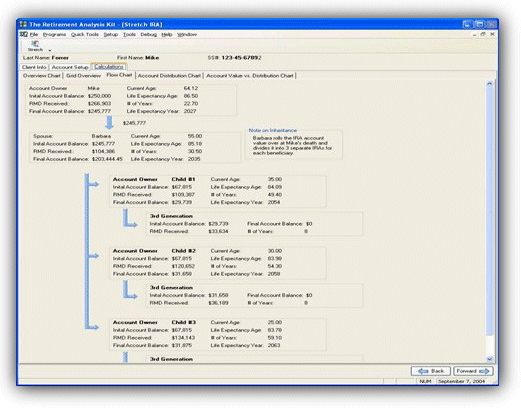This screenshot has height=408, width=521.
Task: Click First Name value Mike
Action: [152, 58]
